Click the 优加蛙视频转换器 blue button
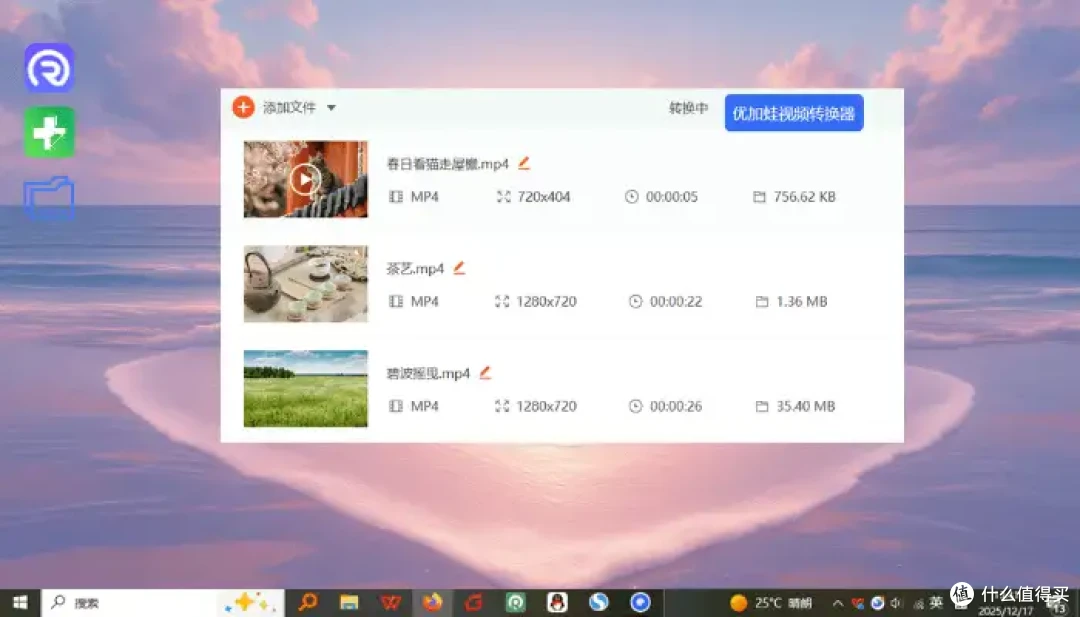The height and width of the screenshot is (617, 1080). pyautogui.click(x=793, y=113)
